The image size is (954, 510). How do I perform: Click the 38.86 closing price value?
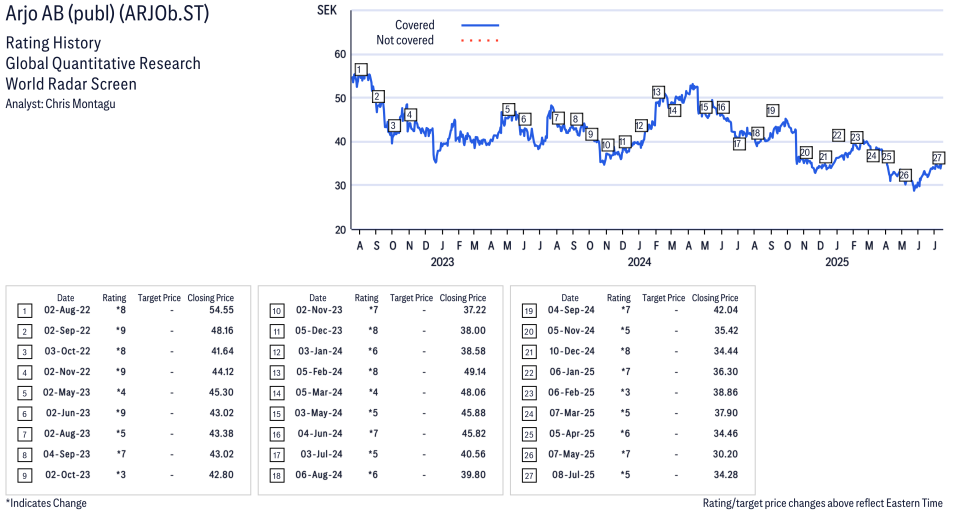pyautogui.click(x=726, y=393)
